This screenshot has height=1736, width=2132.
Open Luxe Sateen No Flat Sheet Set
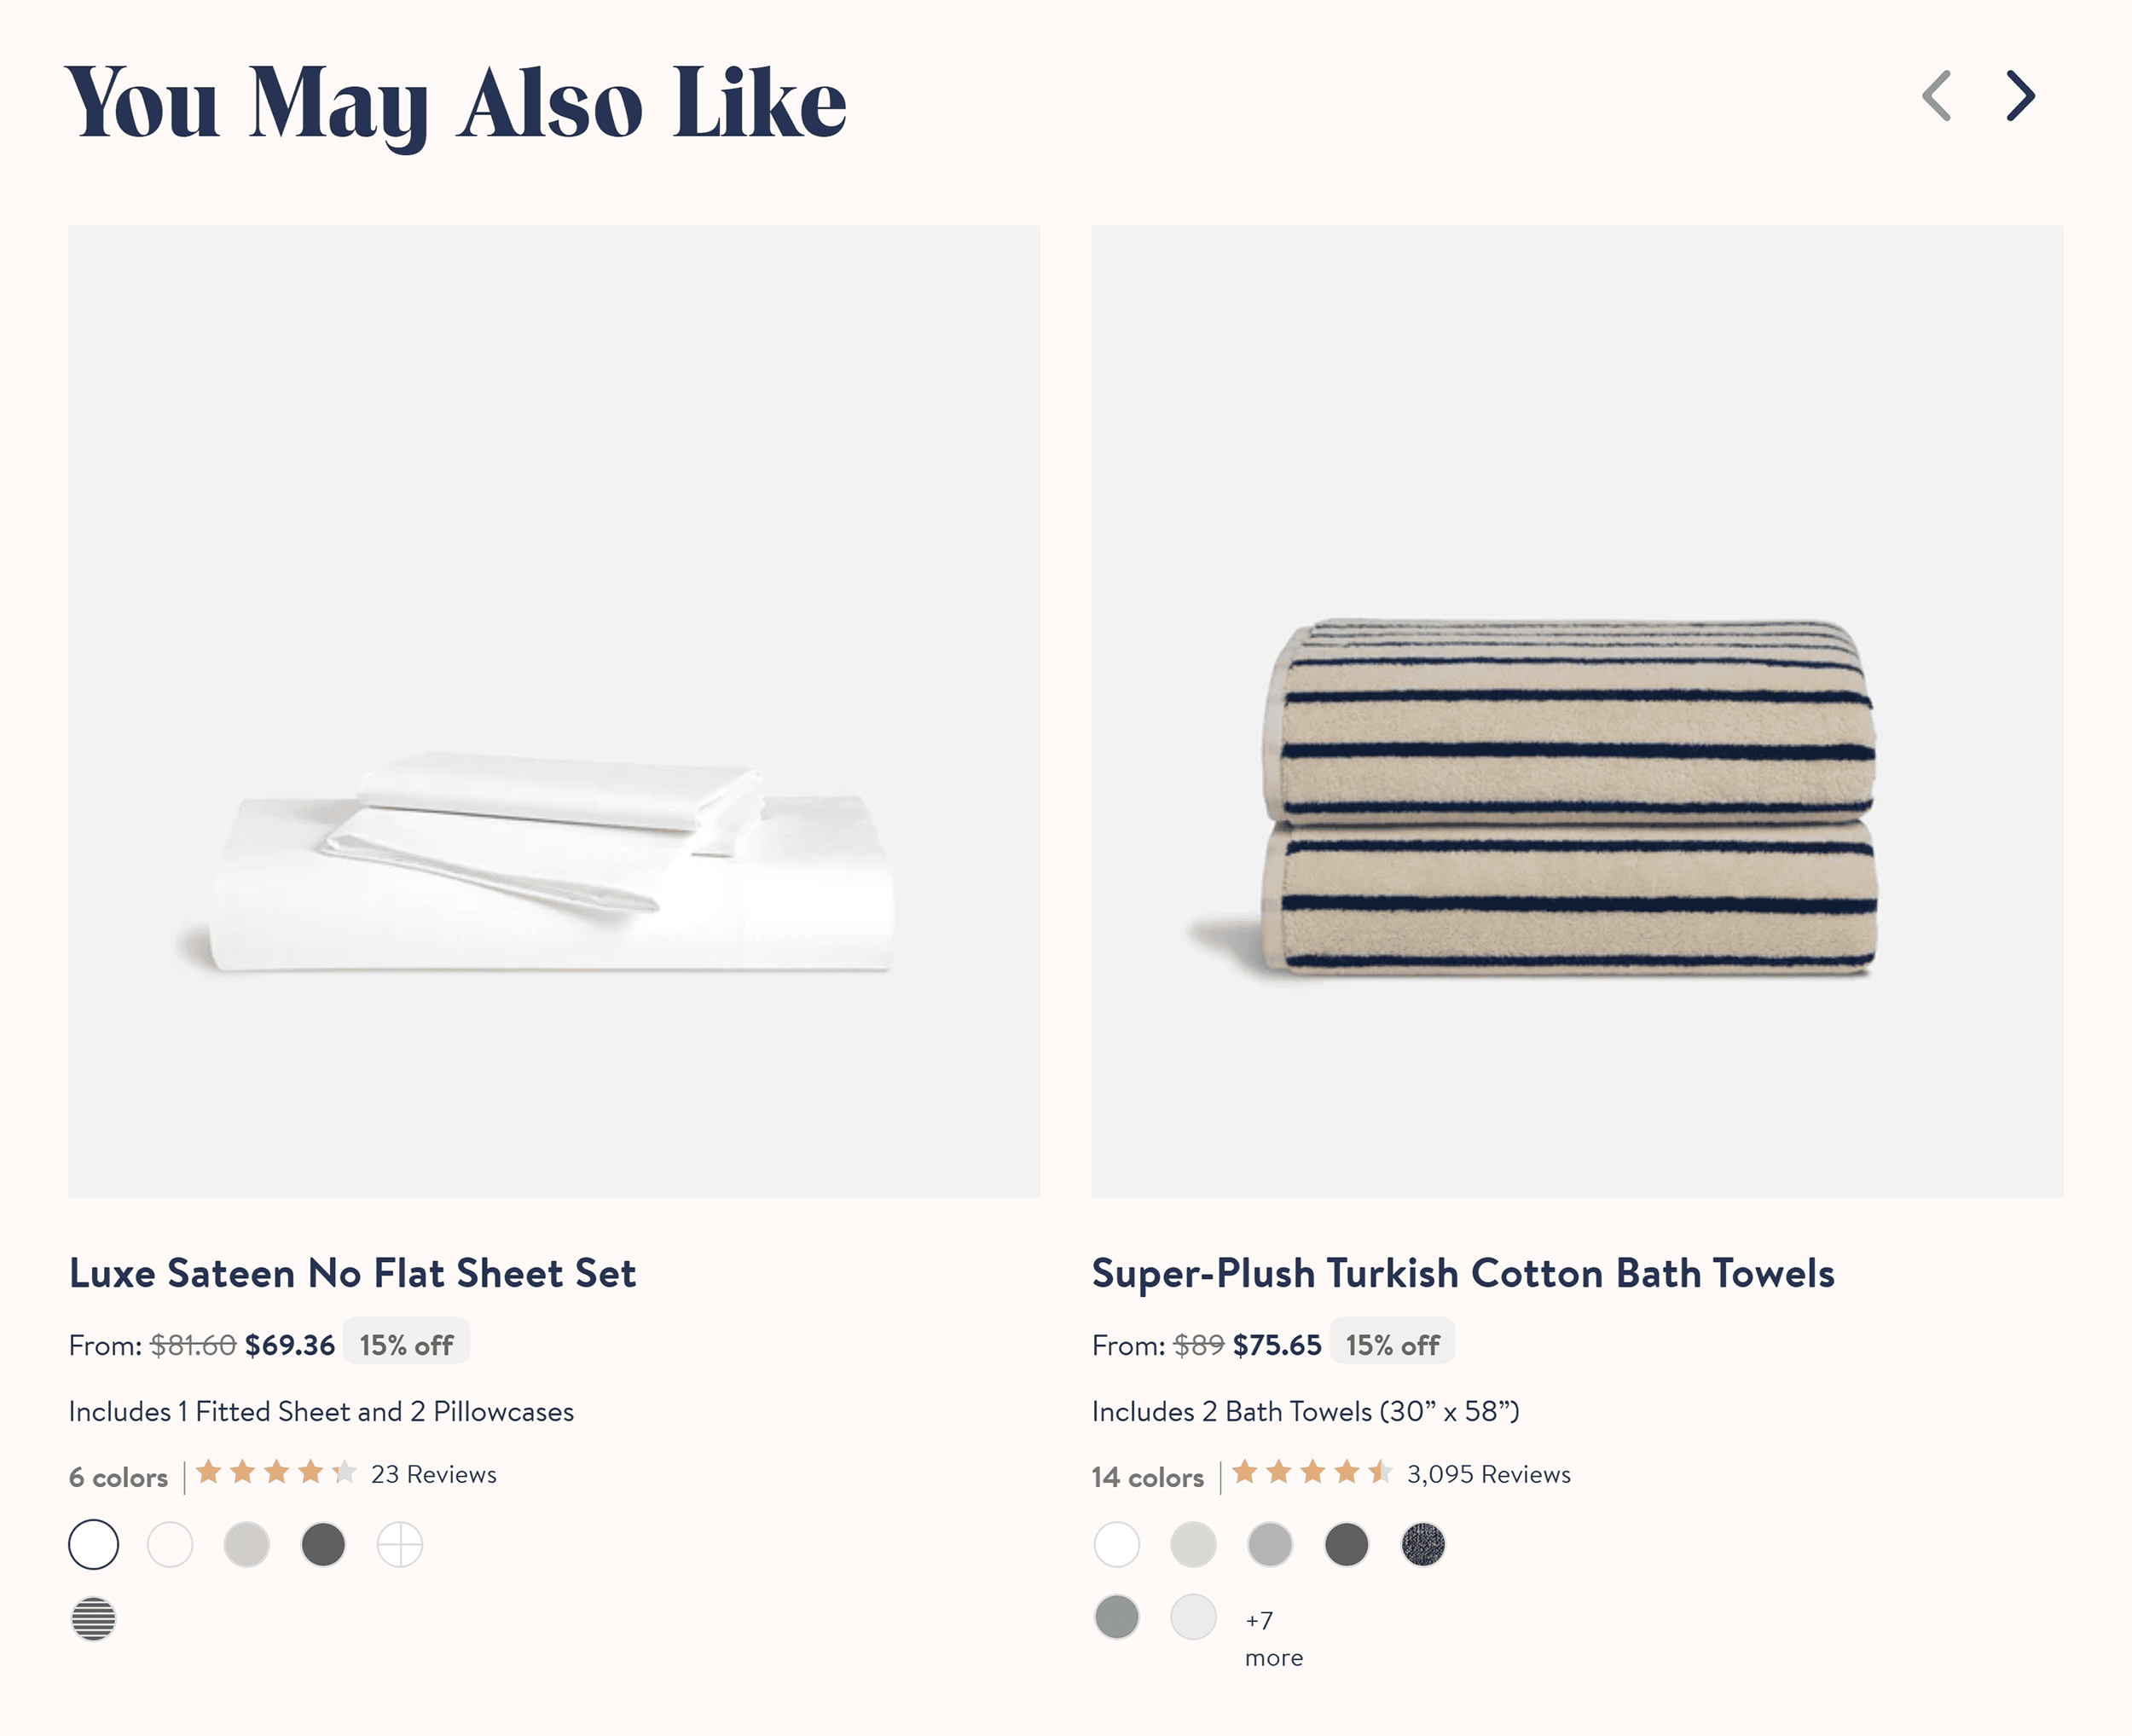351,1274
